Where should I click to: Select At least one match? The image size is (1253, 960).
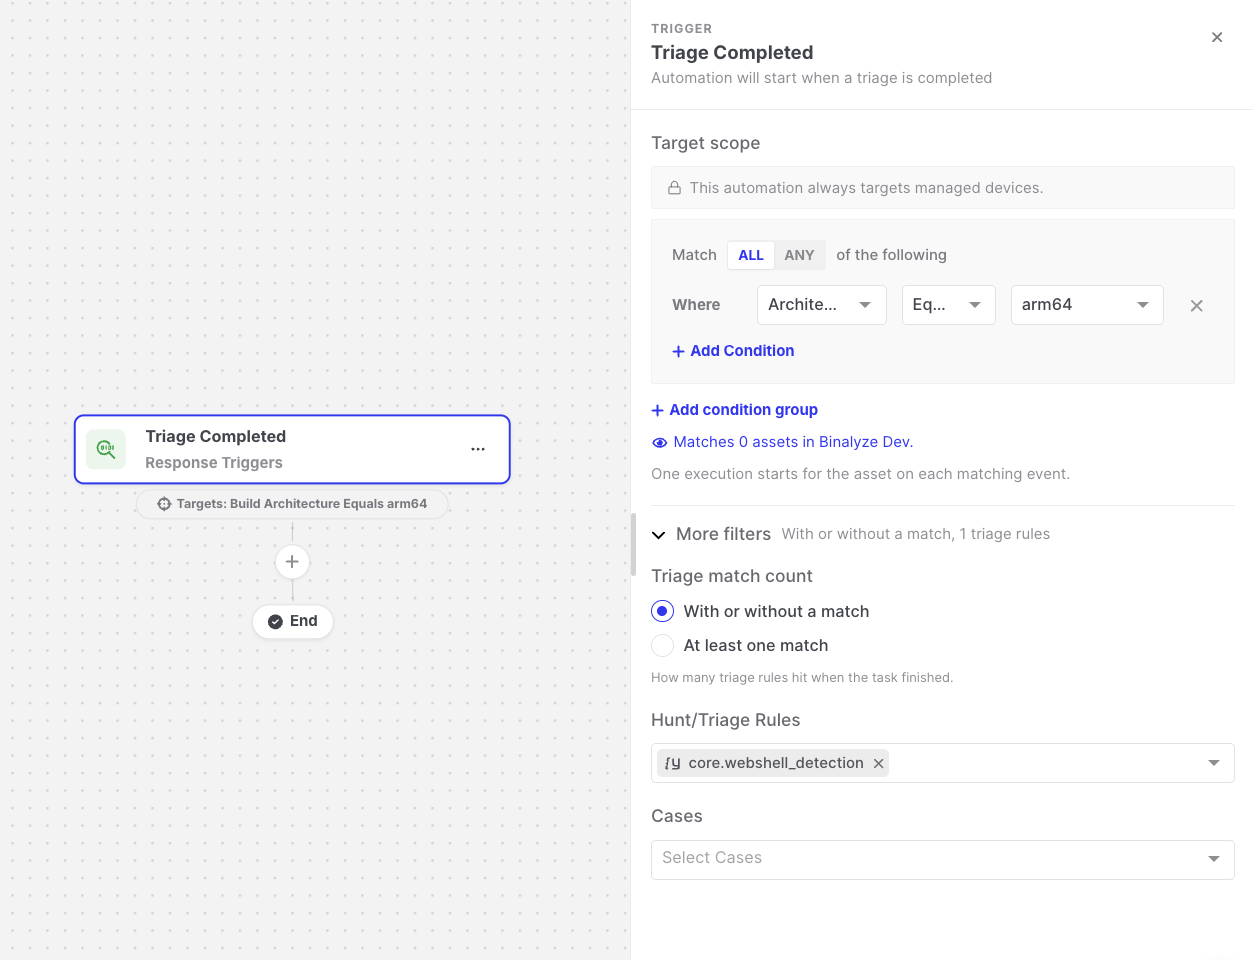[x=662, y=645]
